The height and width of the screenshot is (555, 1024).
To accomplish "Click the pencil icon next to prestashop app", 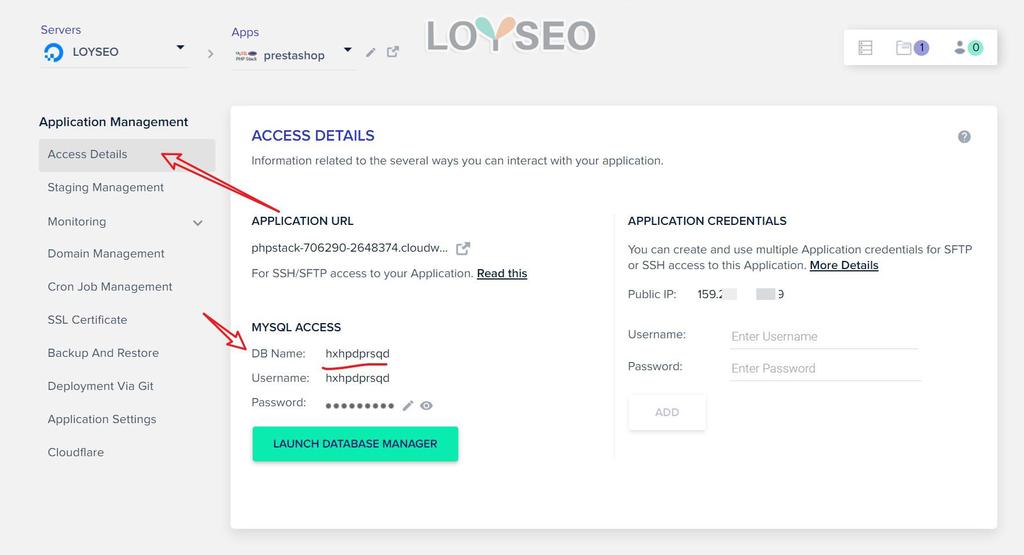I will (x=371, y=52).
